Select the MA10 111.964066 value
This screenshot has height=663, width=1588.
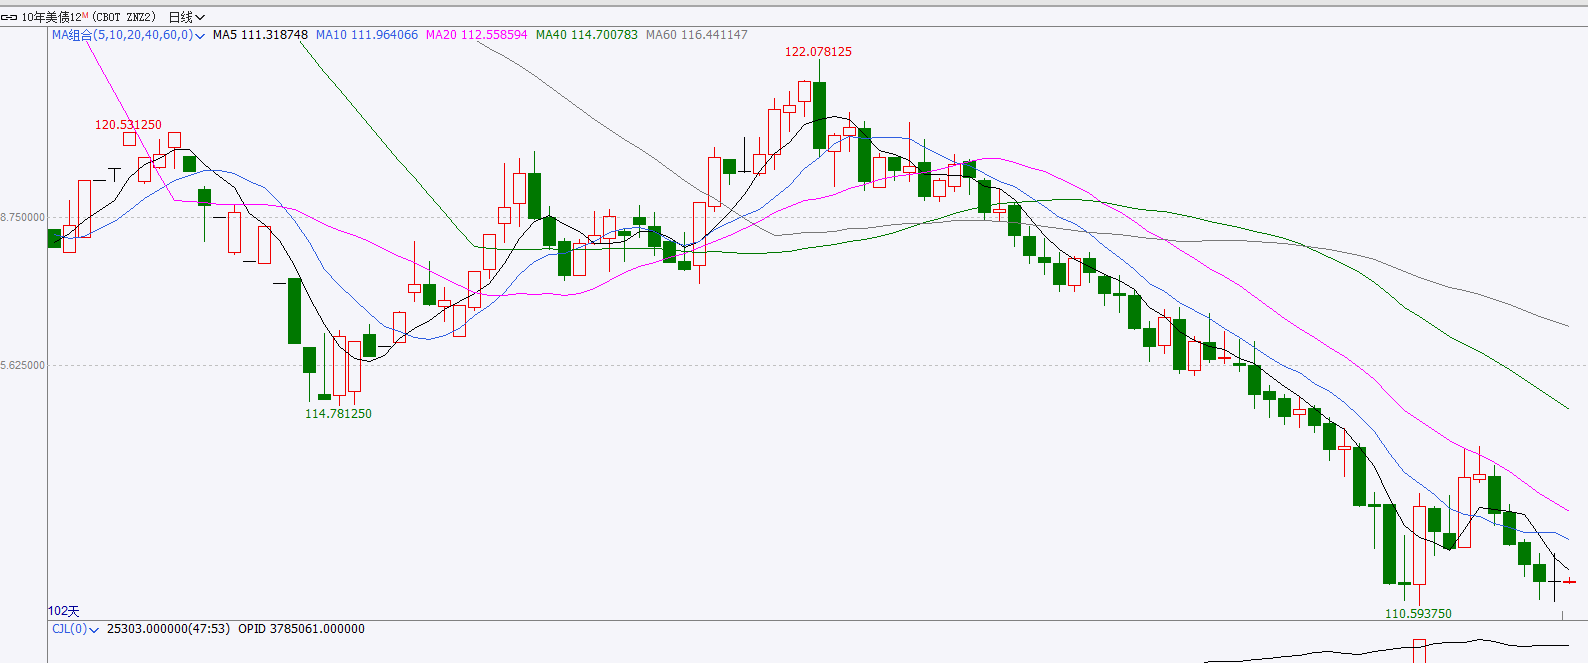(x=367, y=35)
